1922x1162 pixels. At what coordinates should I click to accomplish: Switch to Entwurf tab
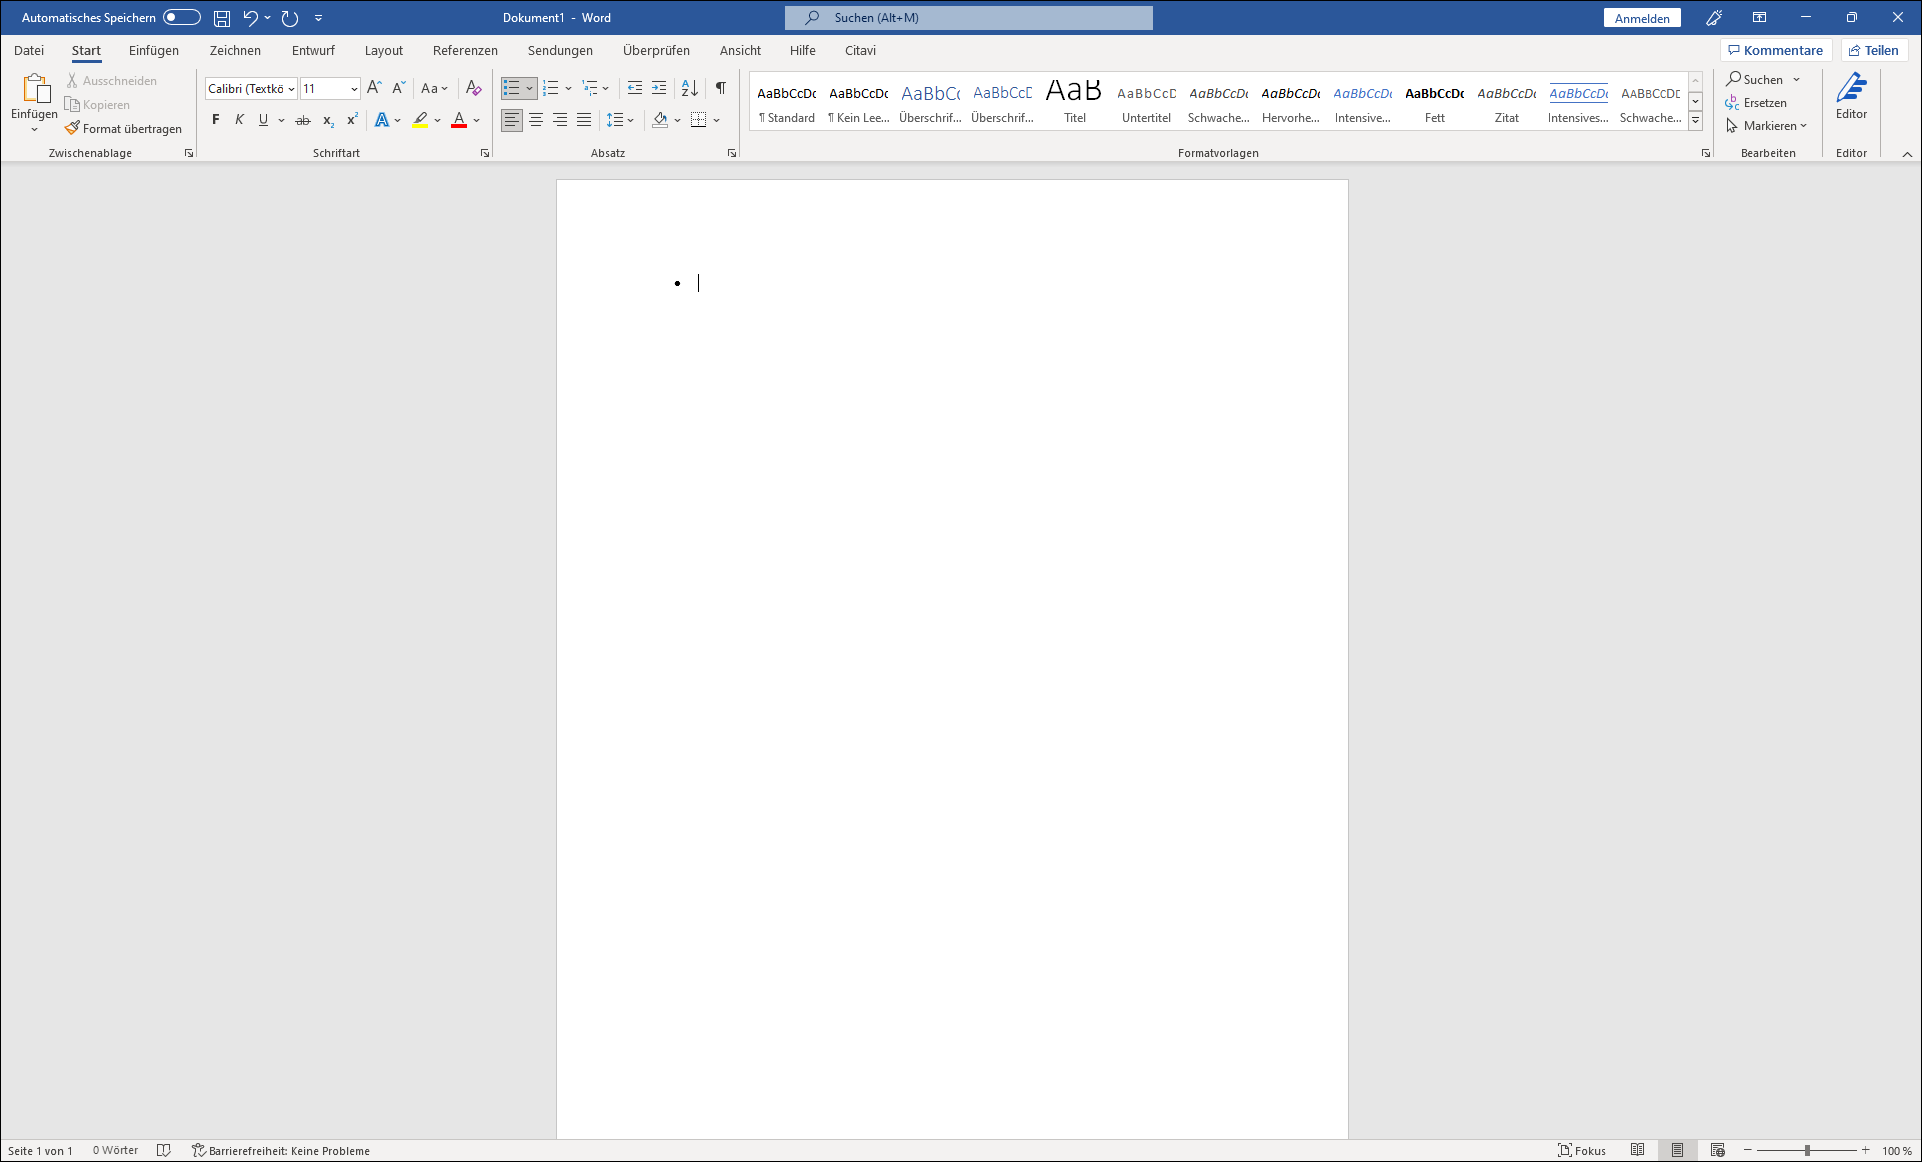click(313, 50)
